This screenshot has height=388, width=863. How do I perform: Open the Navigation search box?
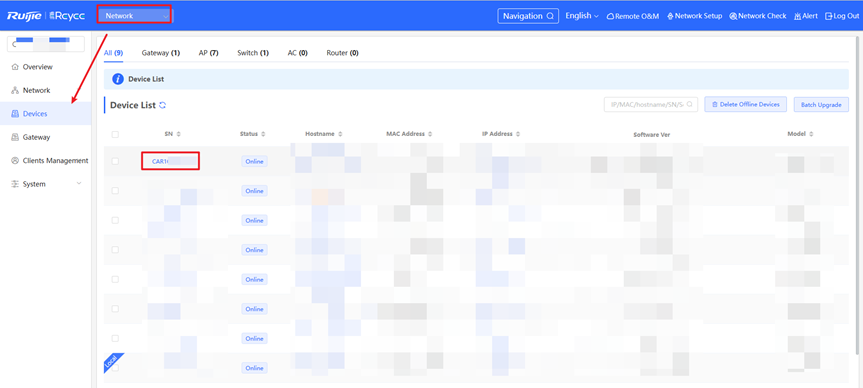528,16
